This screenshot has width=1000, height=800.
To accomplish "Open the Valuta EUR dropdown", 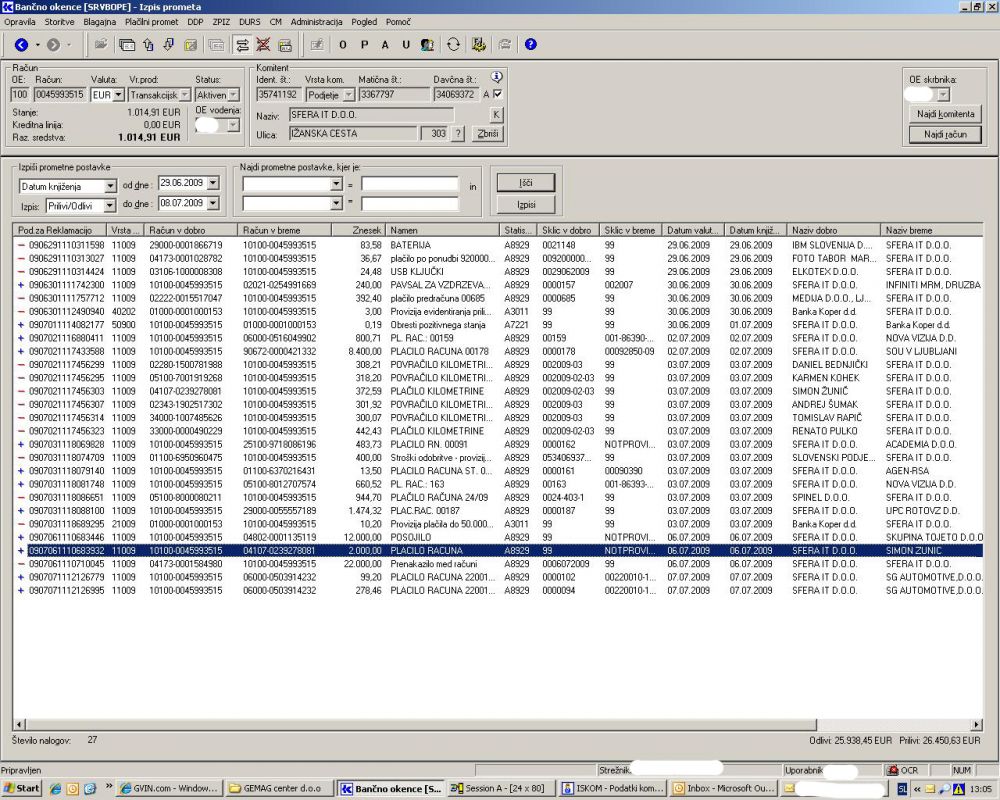I will click(x=119, y=95).
